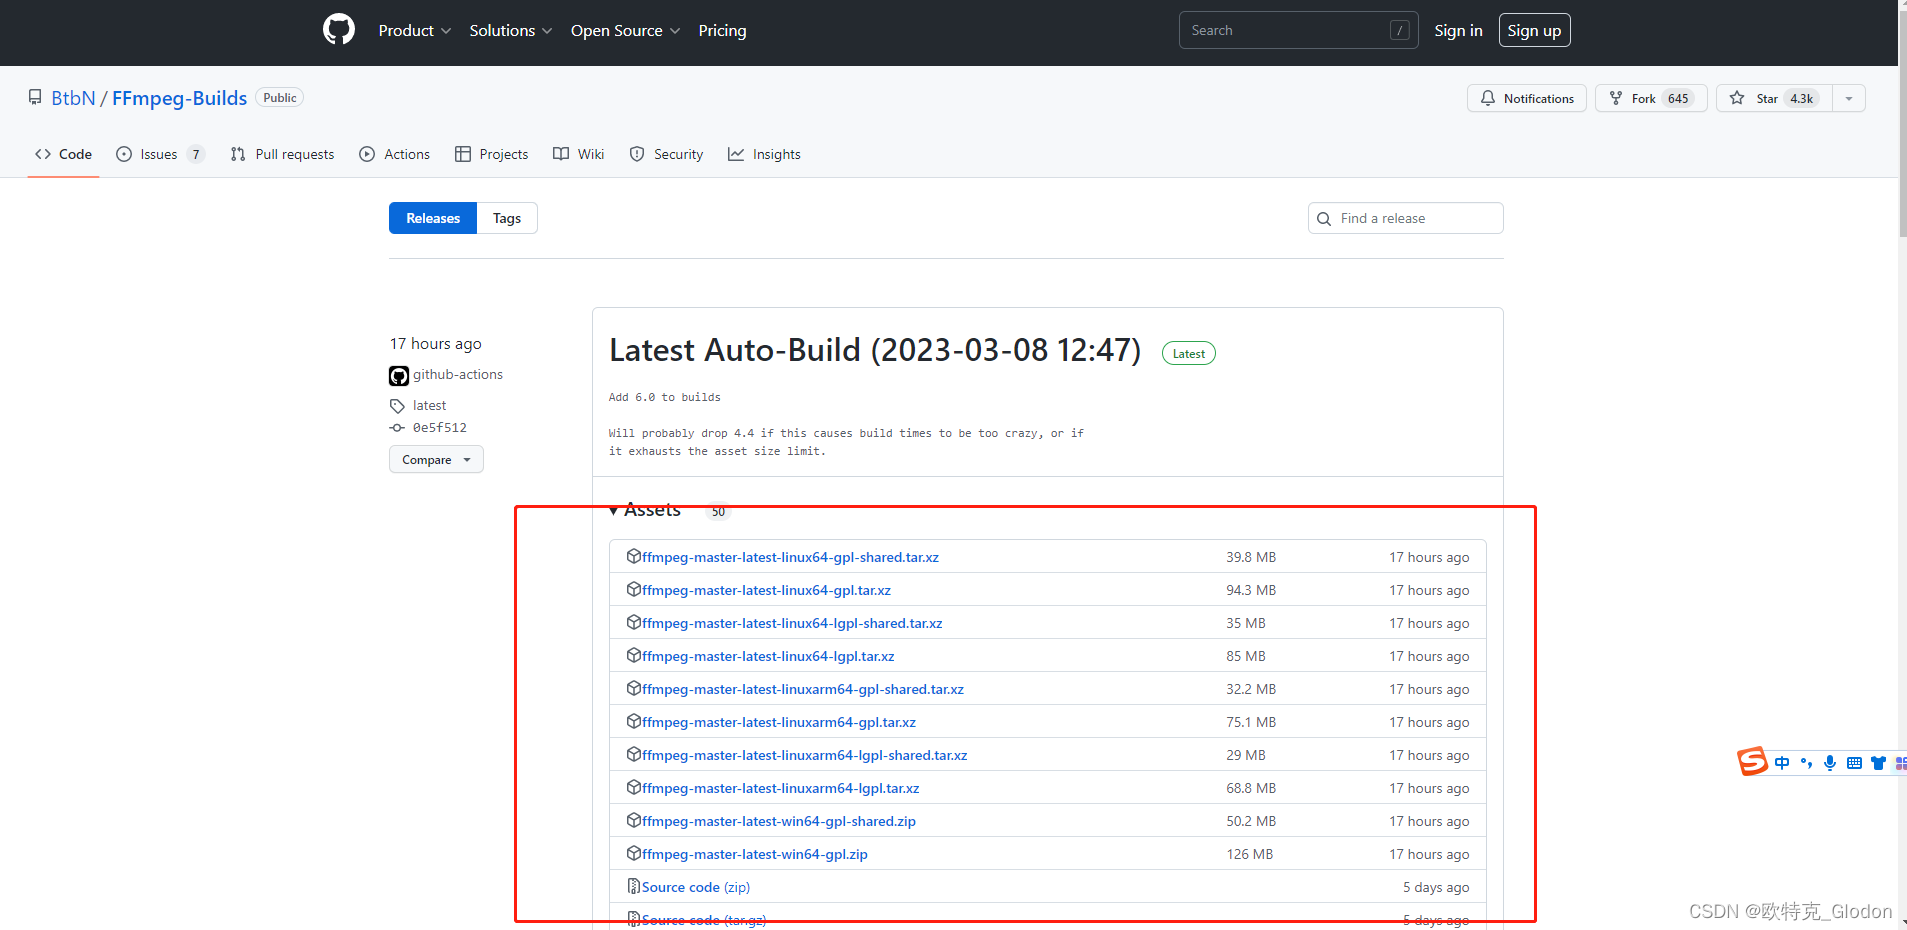
Task: Open the Product dropdown menu
Action: pyautogui.click(x=414, y=31)
